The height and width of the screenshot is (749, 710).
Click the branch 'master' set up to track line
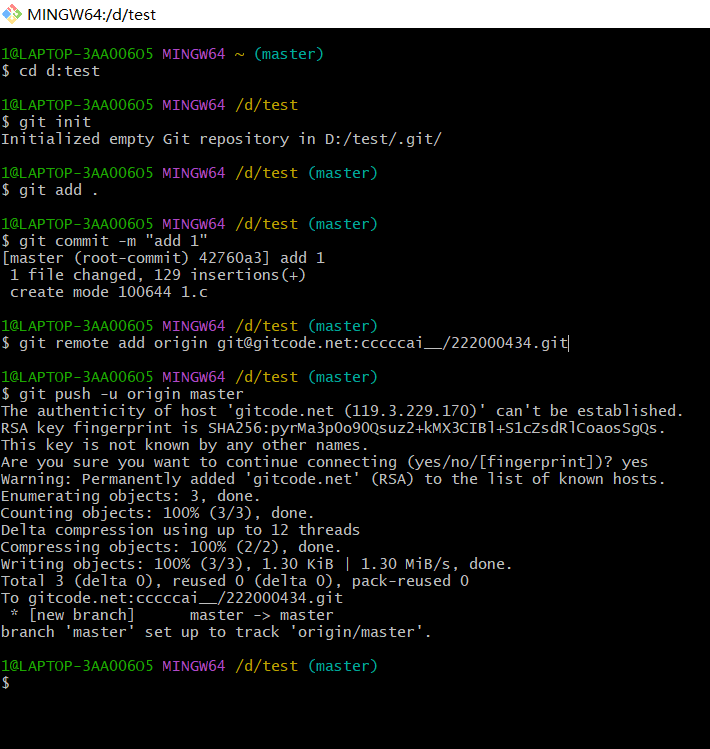tap(215, 632)
